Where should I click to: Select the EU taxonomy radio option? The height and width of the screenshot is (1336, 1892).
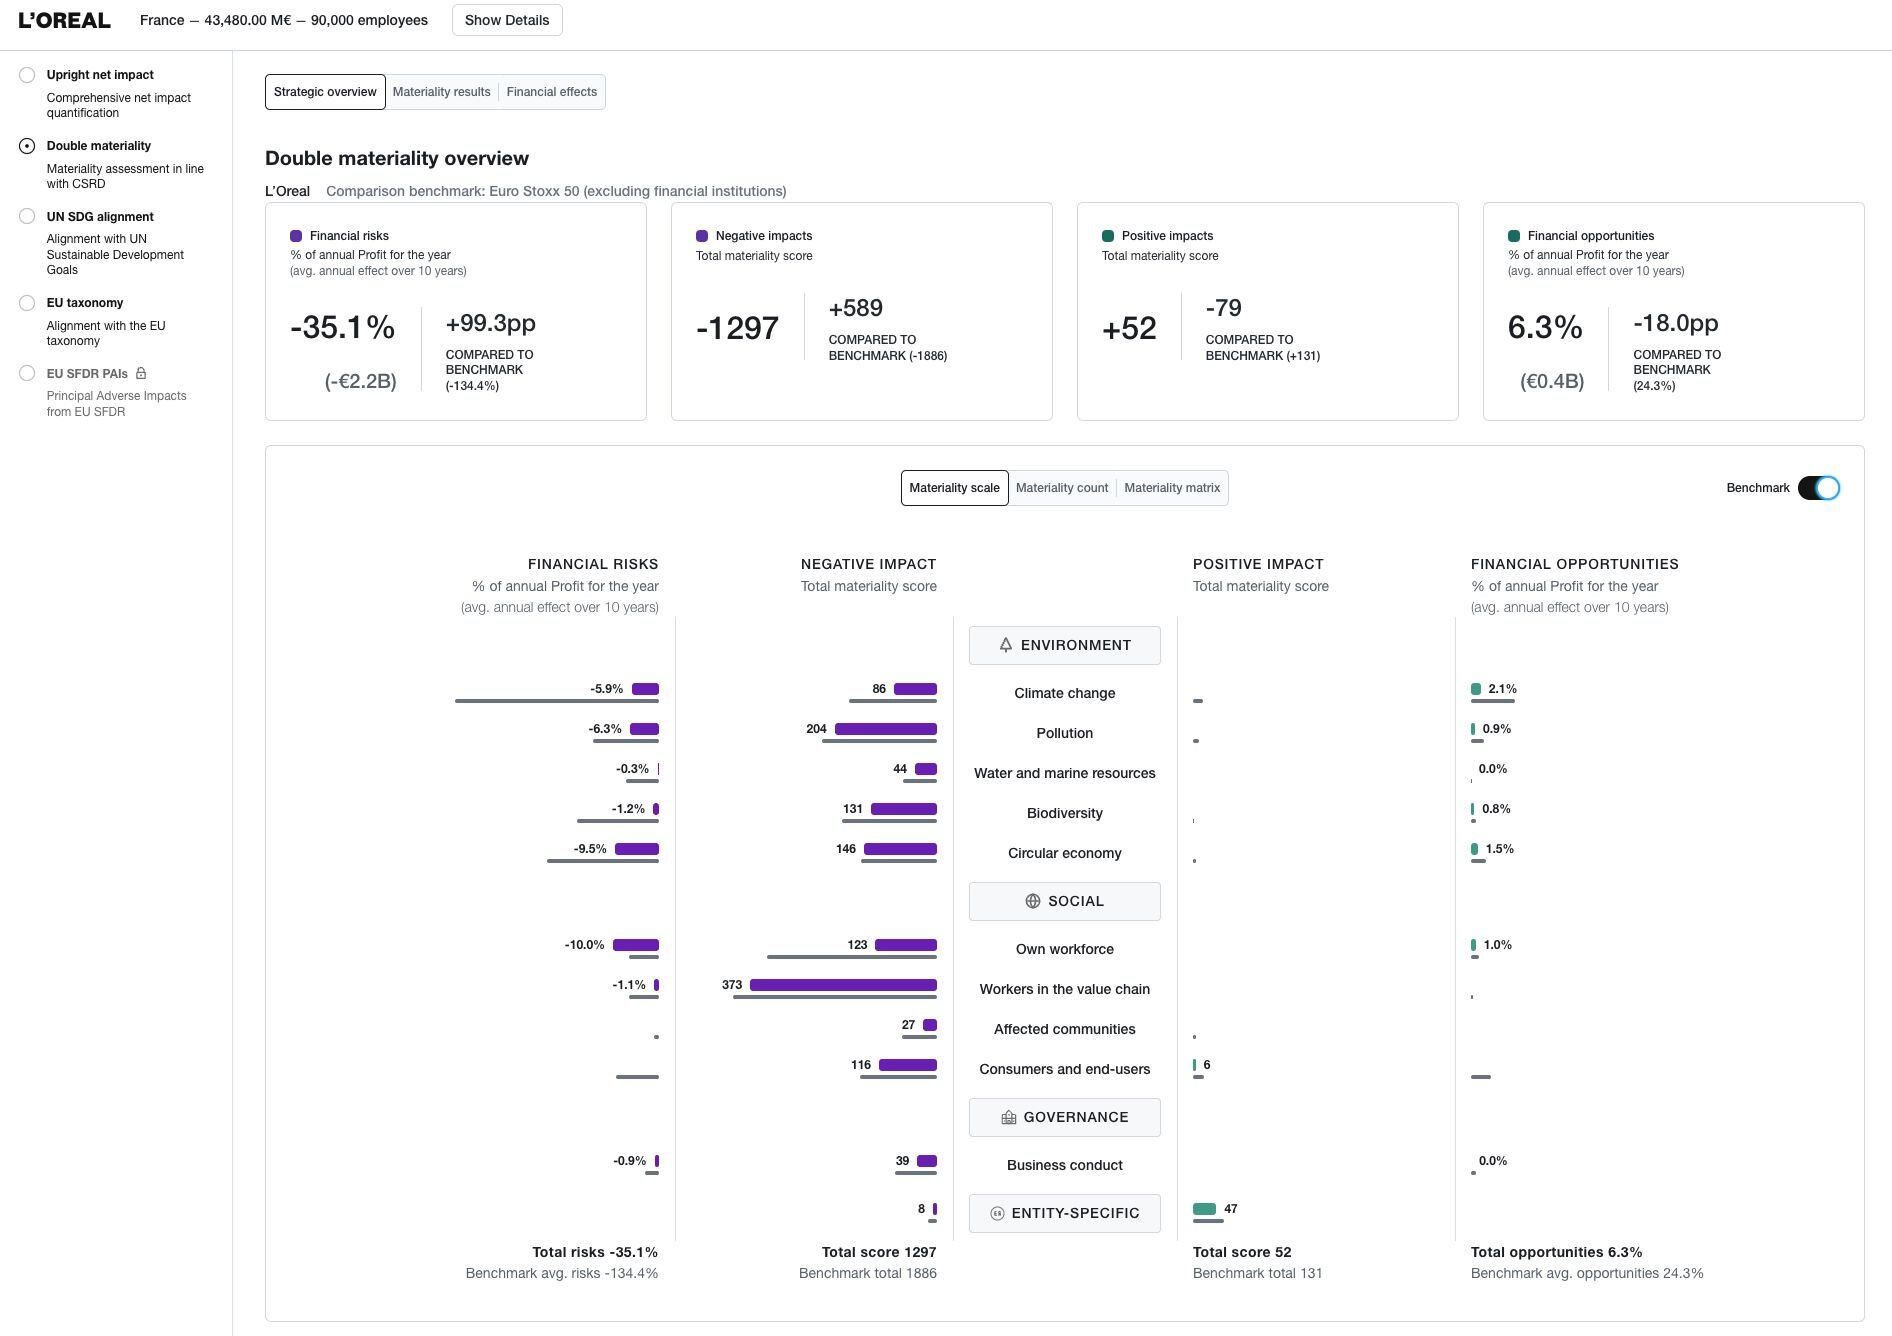click(x=27, y=303)
